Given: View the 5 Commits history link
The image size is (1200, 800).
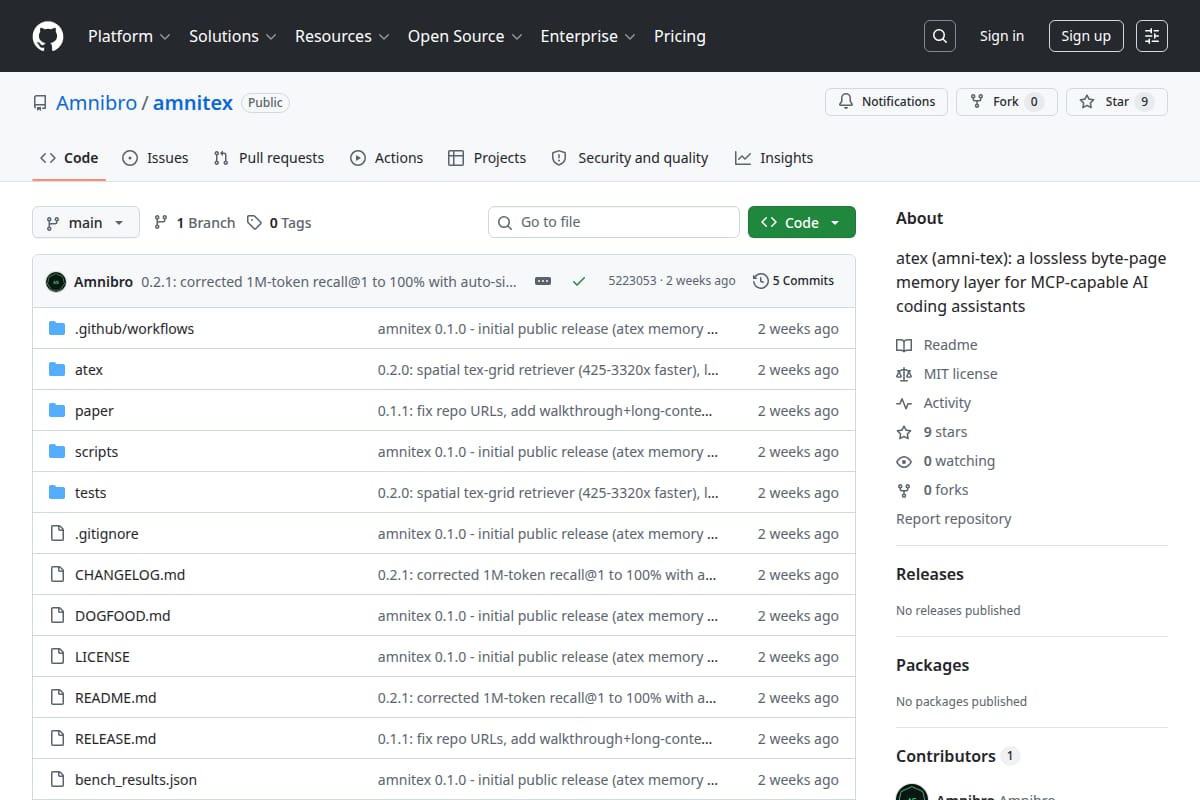Looking at the screenshot, I should 794,281.
